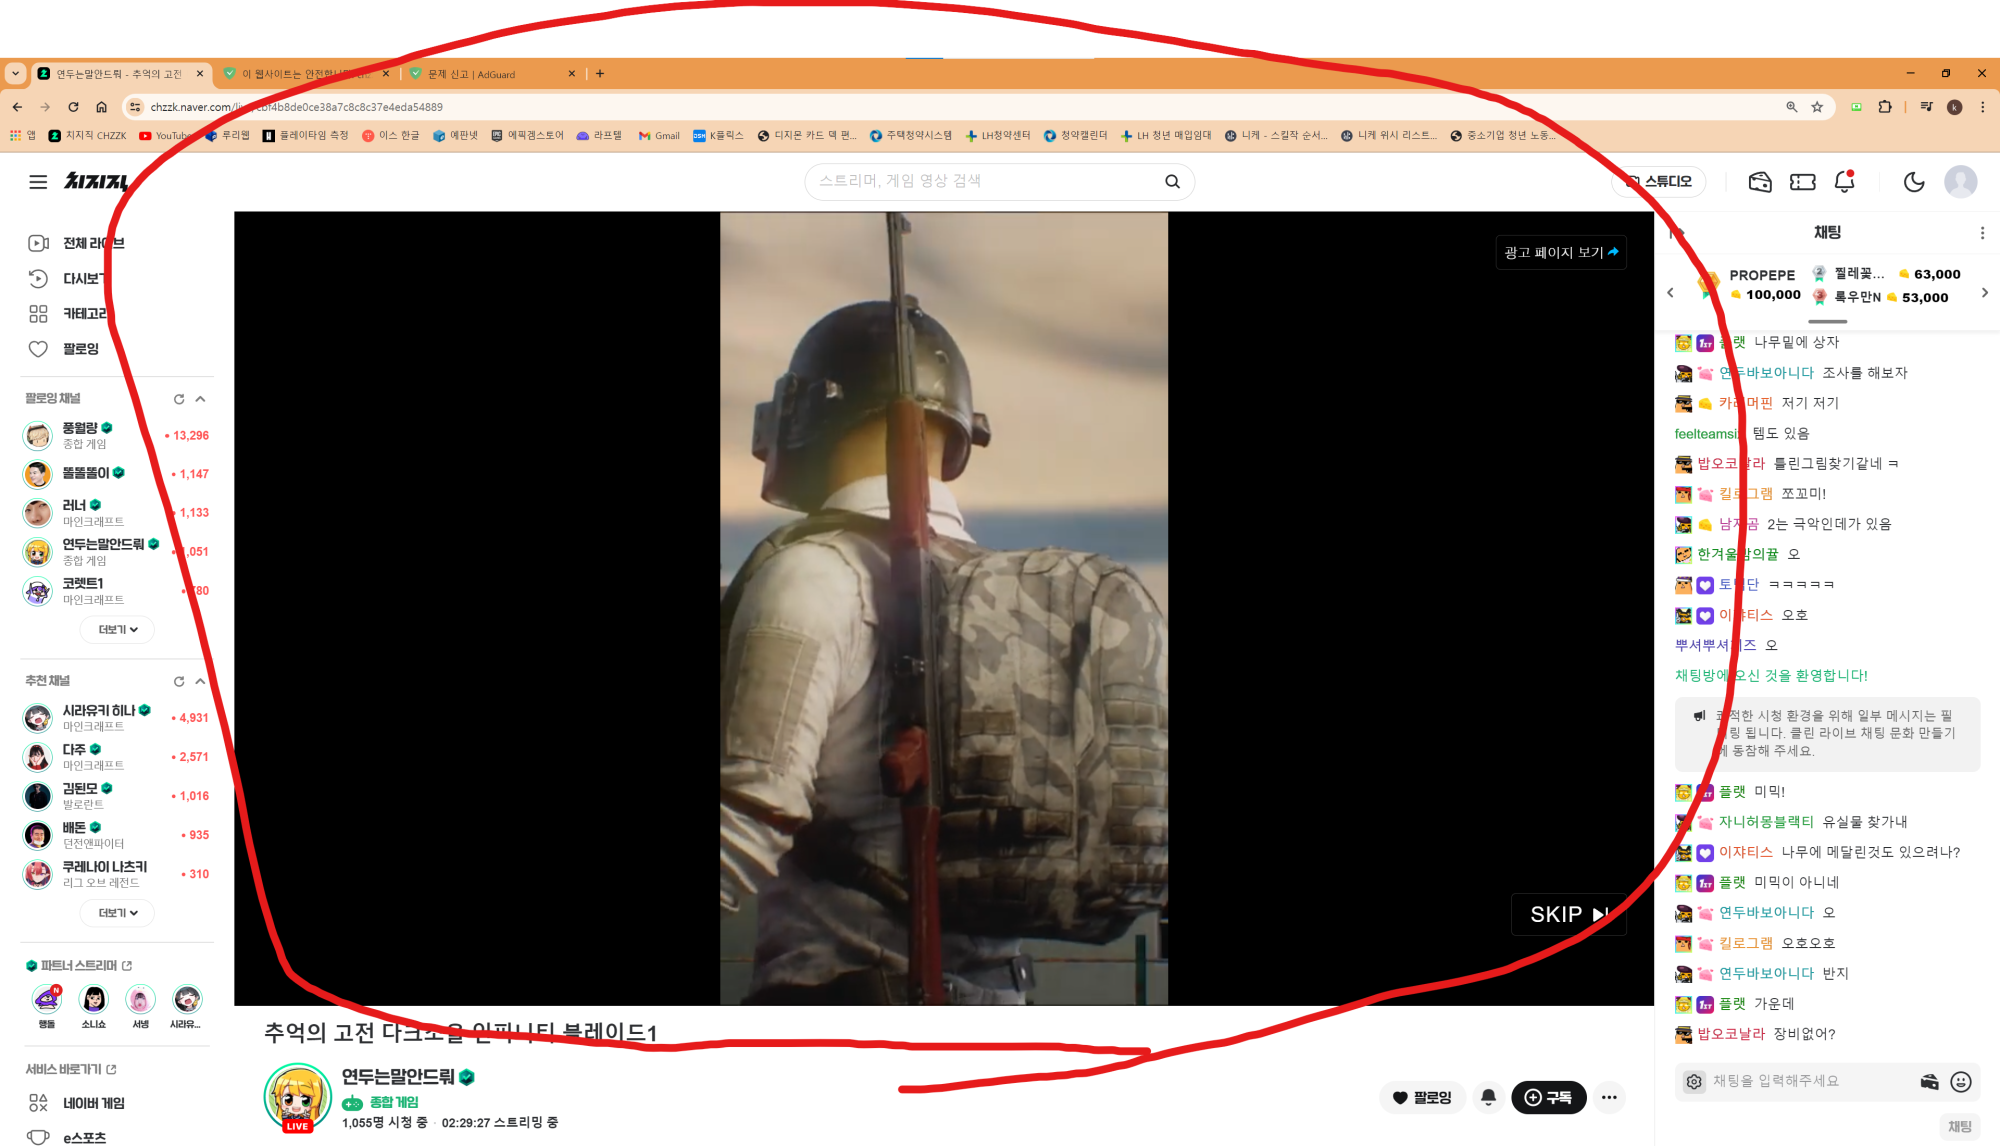Viewport: 2000px width, 1146px height.
Task: Open the hamburger menu beside the Chzzk logo
Action: coord(38,182)
